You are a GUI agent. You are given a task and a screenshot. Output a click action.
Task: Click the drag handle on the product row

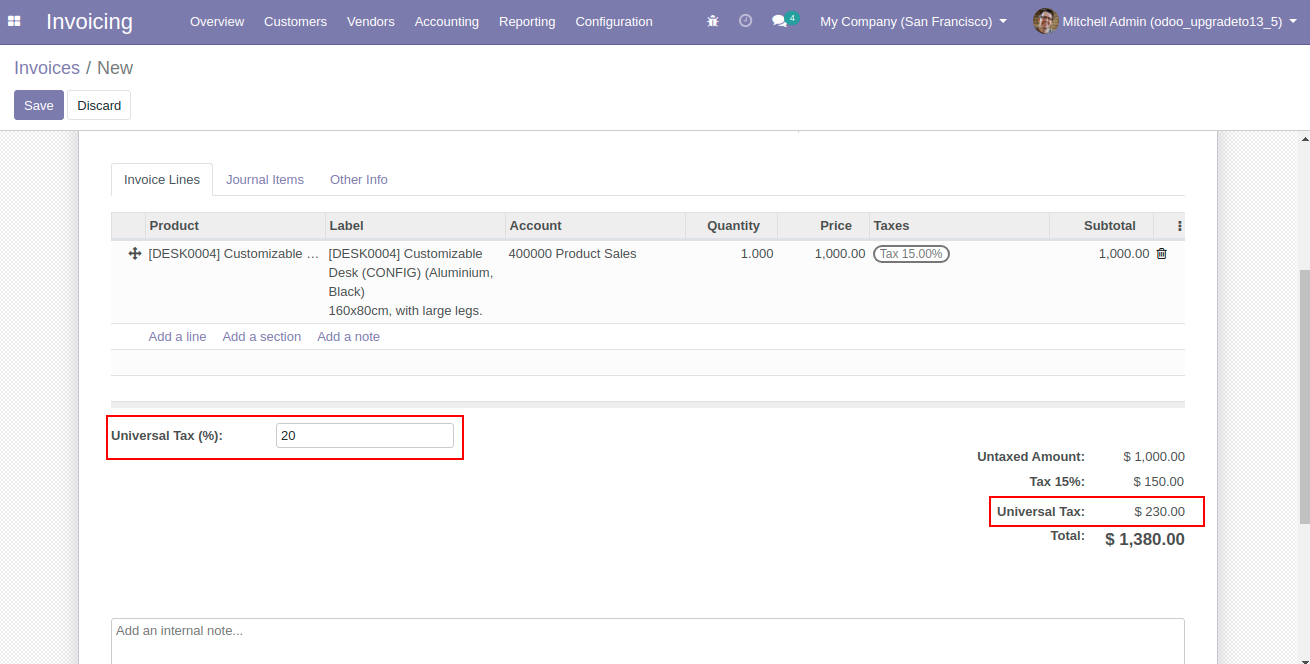click(x=135, y=254)
